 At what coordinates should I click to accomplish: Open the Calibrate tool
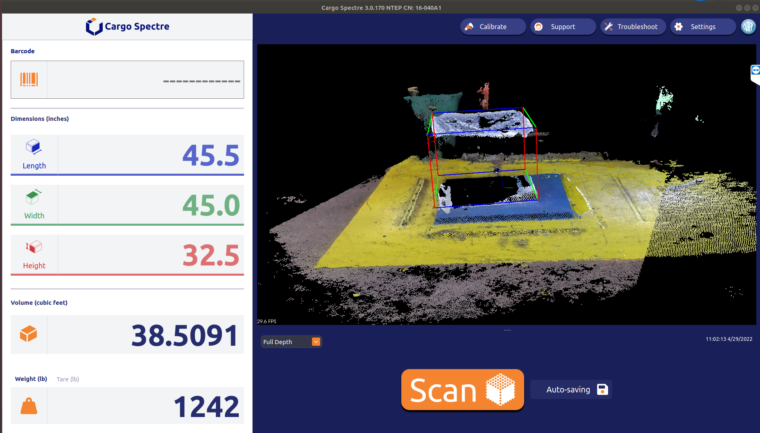point(492,27)
